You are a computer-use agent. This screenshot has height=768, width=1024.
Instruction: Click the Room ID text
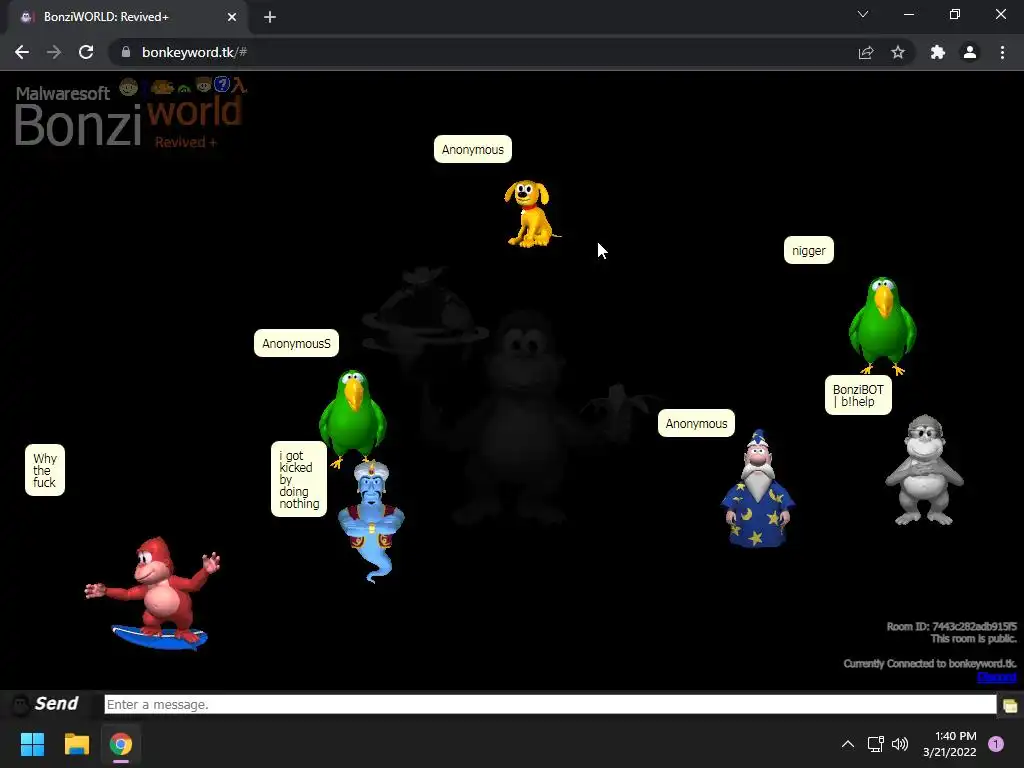pyautogui.click(x=952, y=626)
